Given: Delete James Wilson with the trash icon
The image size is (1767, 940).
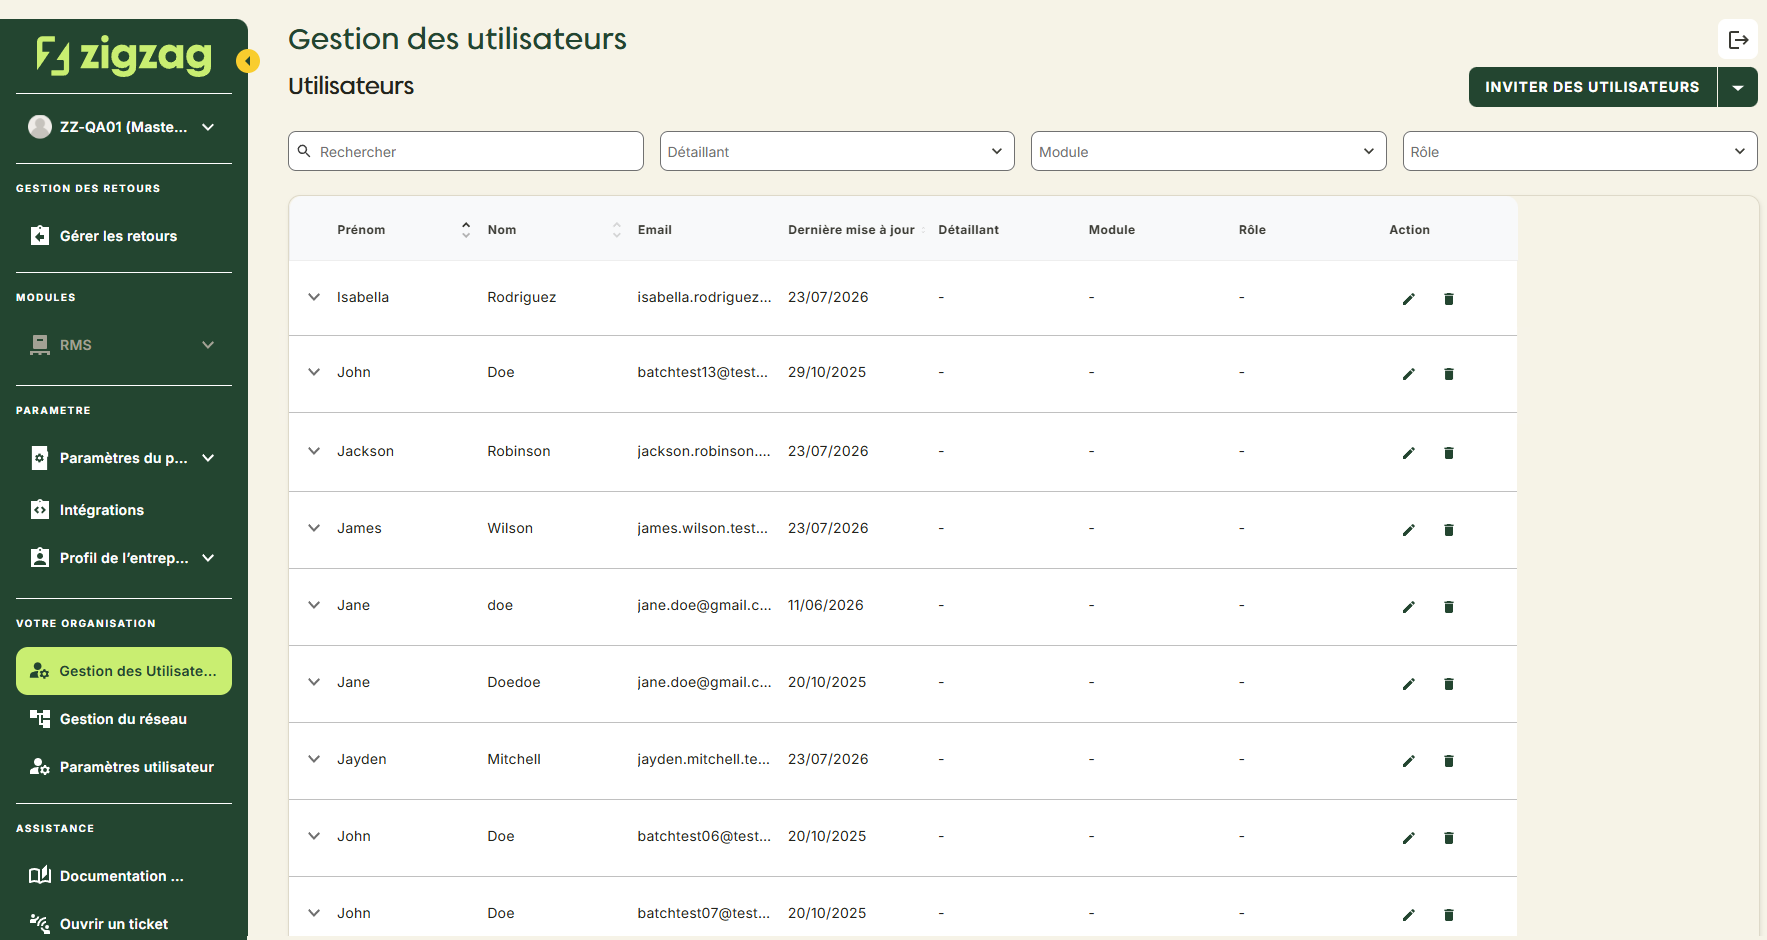Looking at the screenshot, I should click(1448, 530).
